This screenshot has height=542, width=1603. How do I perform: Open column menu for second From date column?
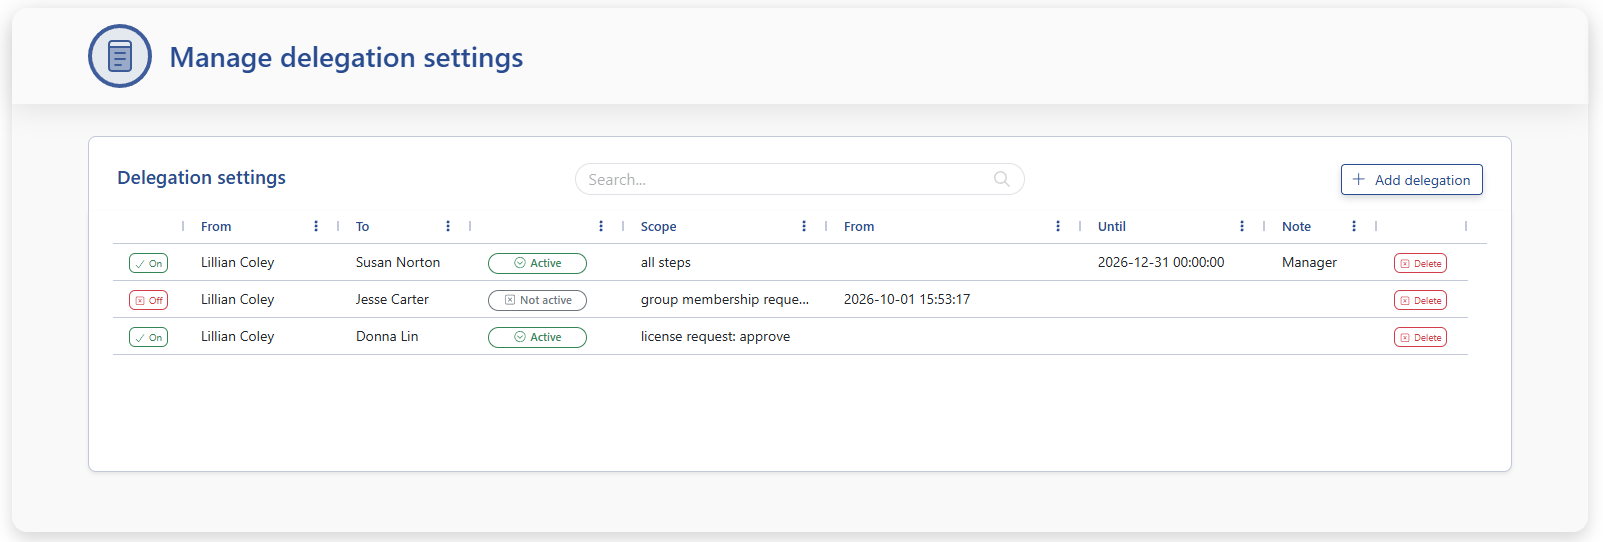point(1058,226)
